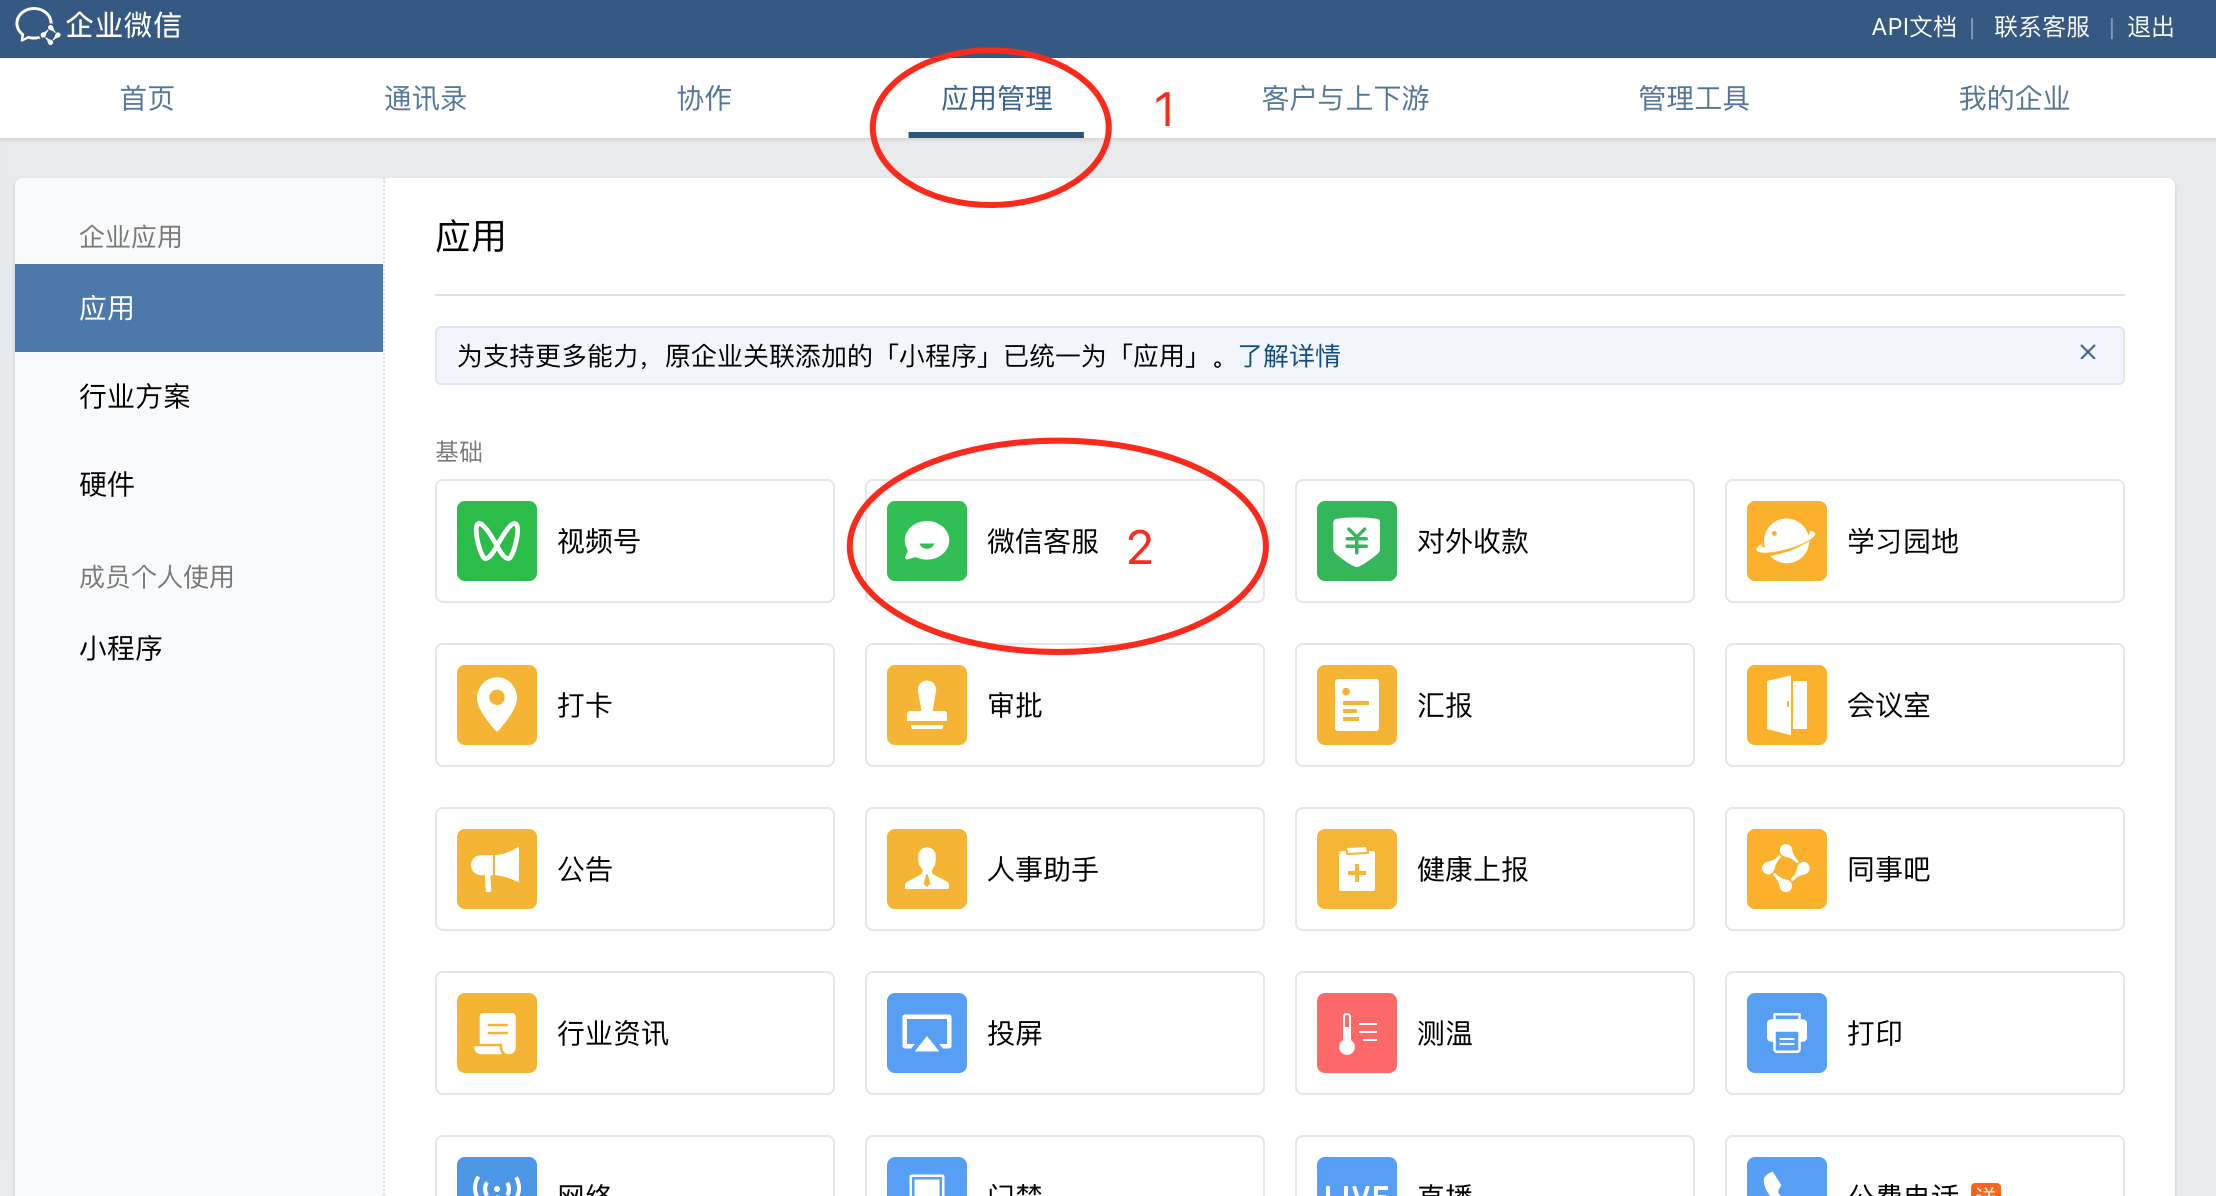Open the 协作 tab
This screenshot has height=1196, width=2216.
point(705,98)
